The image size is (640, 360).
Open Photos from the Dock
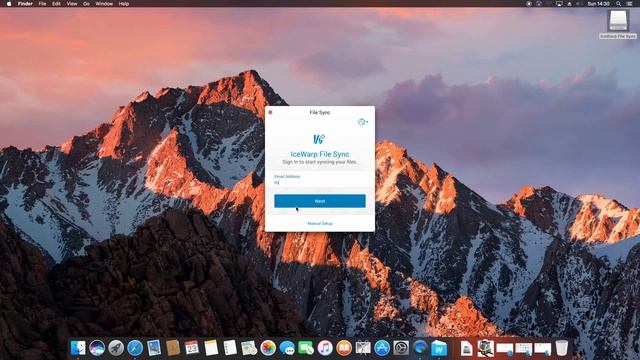tap(268, 348)
